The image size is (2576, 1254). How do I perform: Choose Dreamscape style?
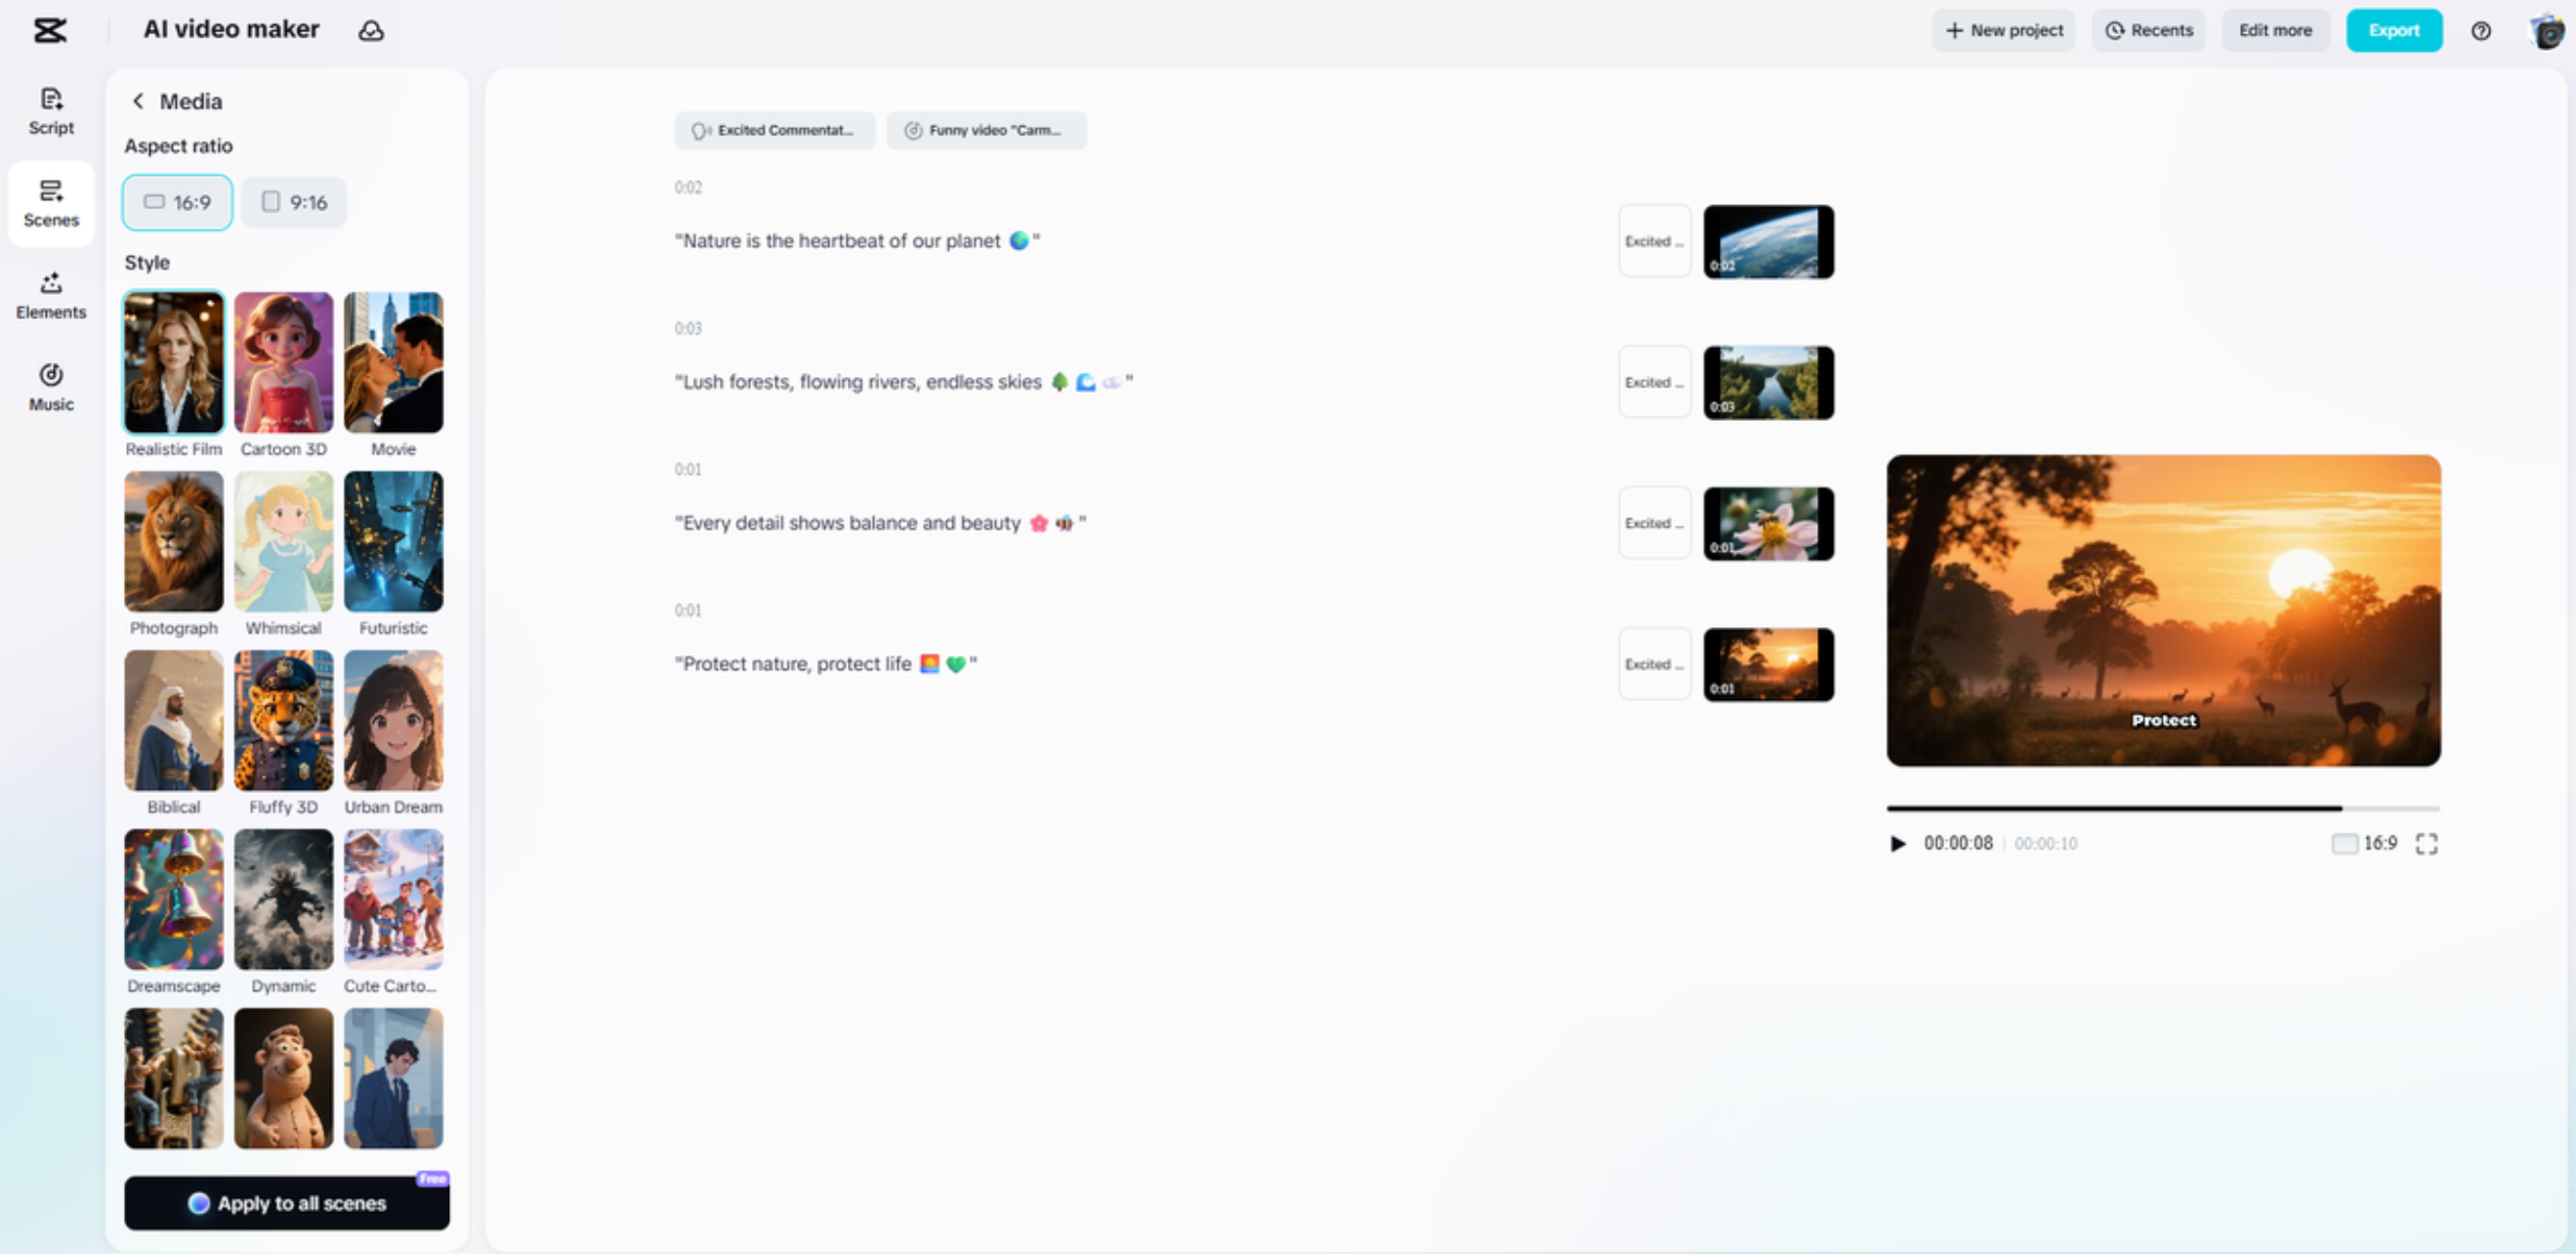(x=174, y=912)
